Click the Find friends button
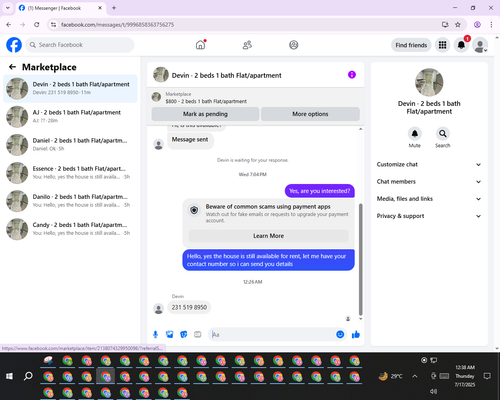The width and height of the screenshot is (500, 400). (x=411, y=45)
